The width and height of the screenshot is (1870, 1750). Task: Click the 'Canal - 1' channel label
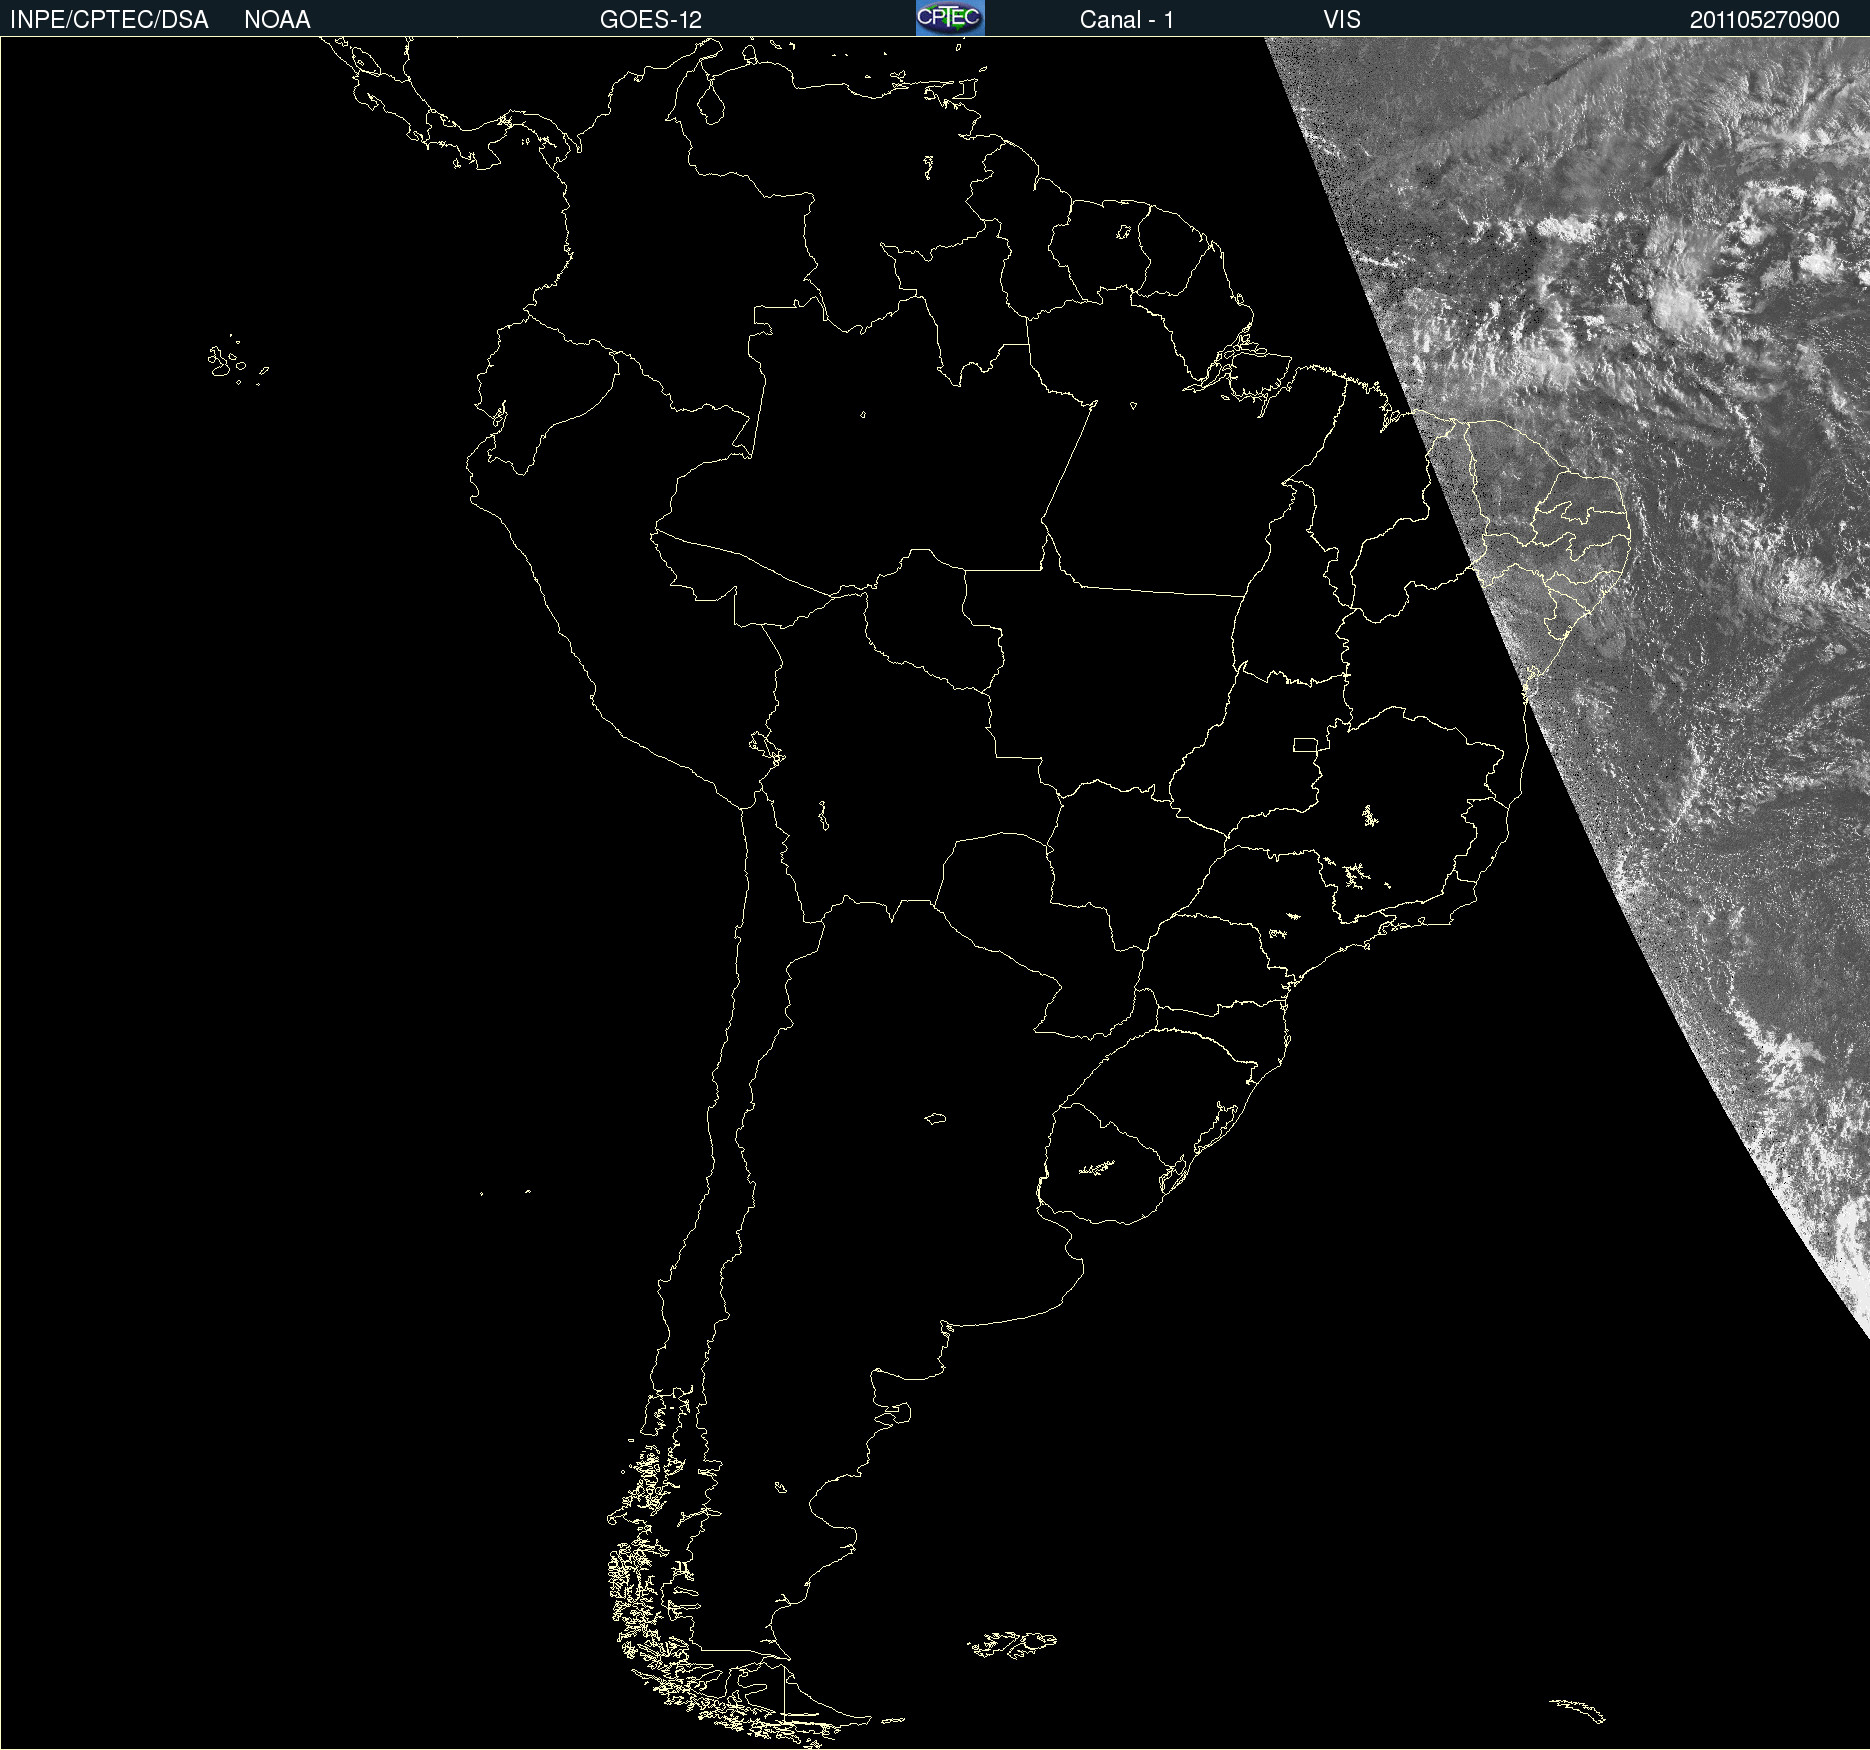[1127, 20]
